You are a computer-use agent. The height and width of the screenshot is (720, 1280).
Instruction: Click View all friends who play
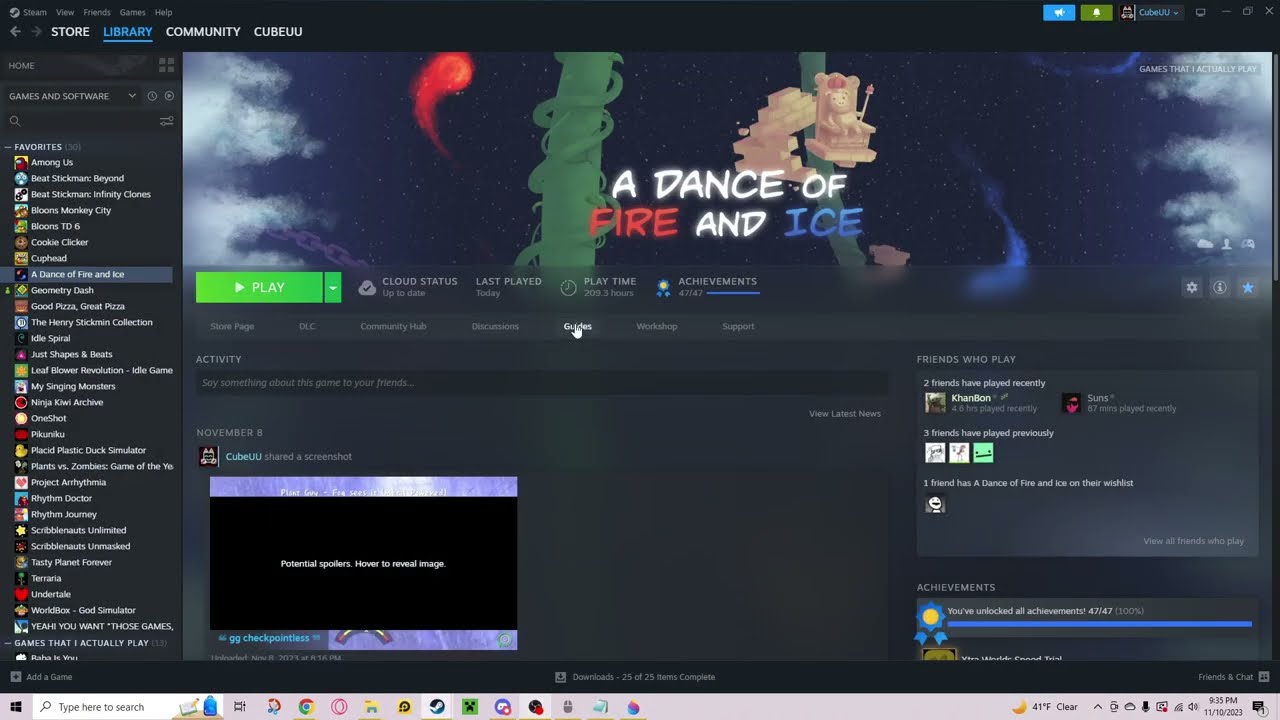(x=1193, y=541)
